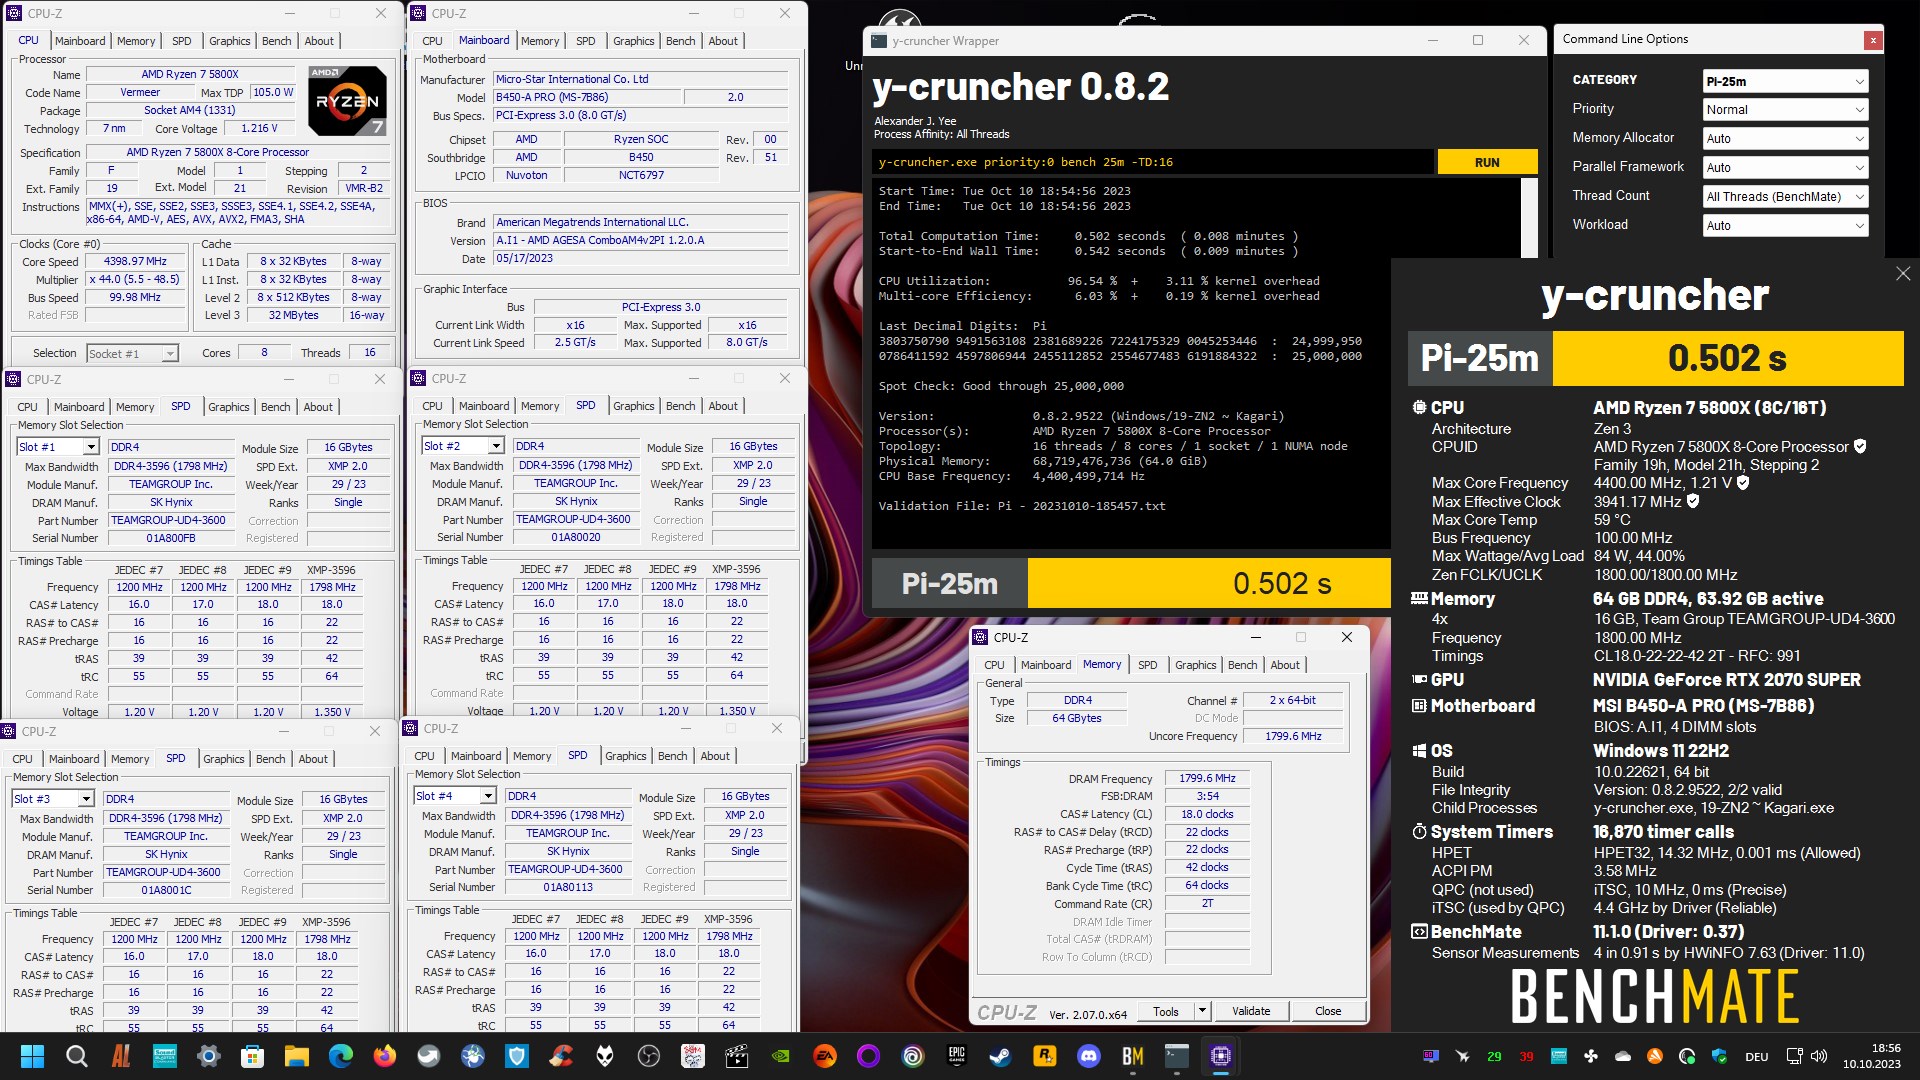
Task: Open the Parallel Framework dropdown
Action: (1785, 168)
